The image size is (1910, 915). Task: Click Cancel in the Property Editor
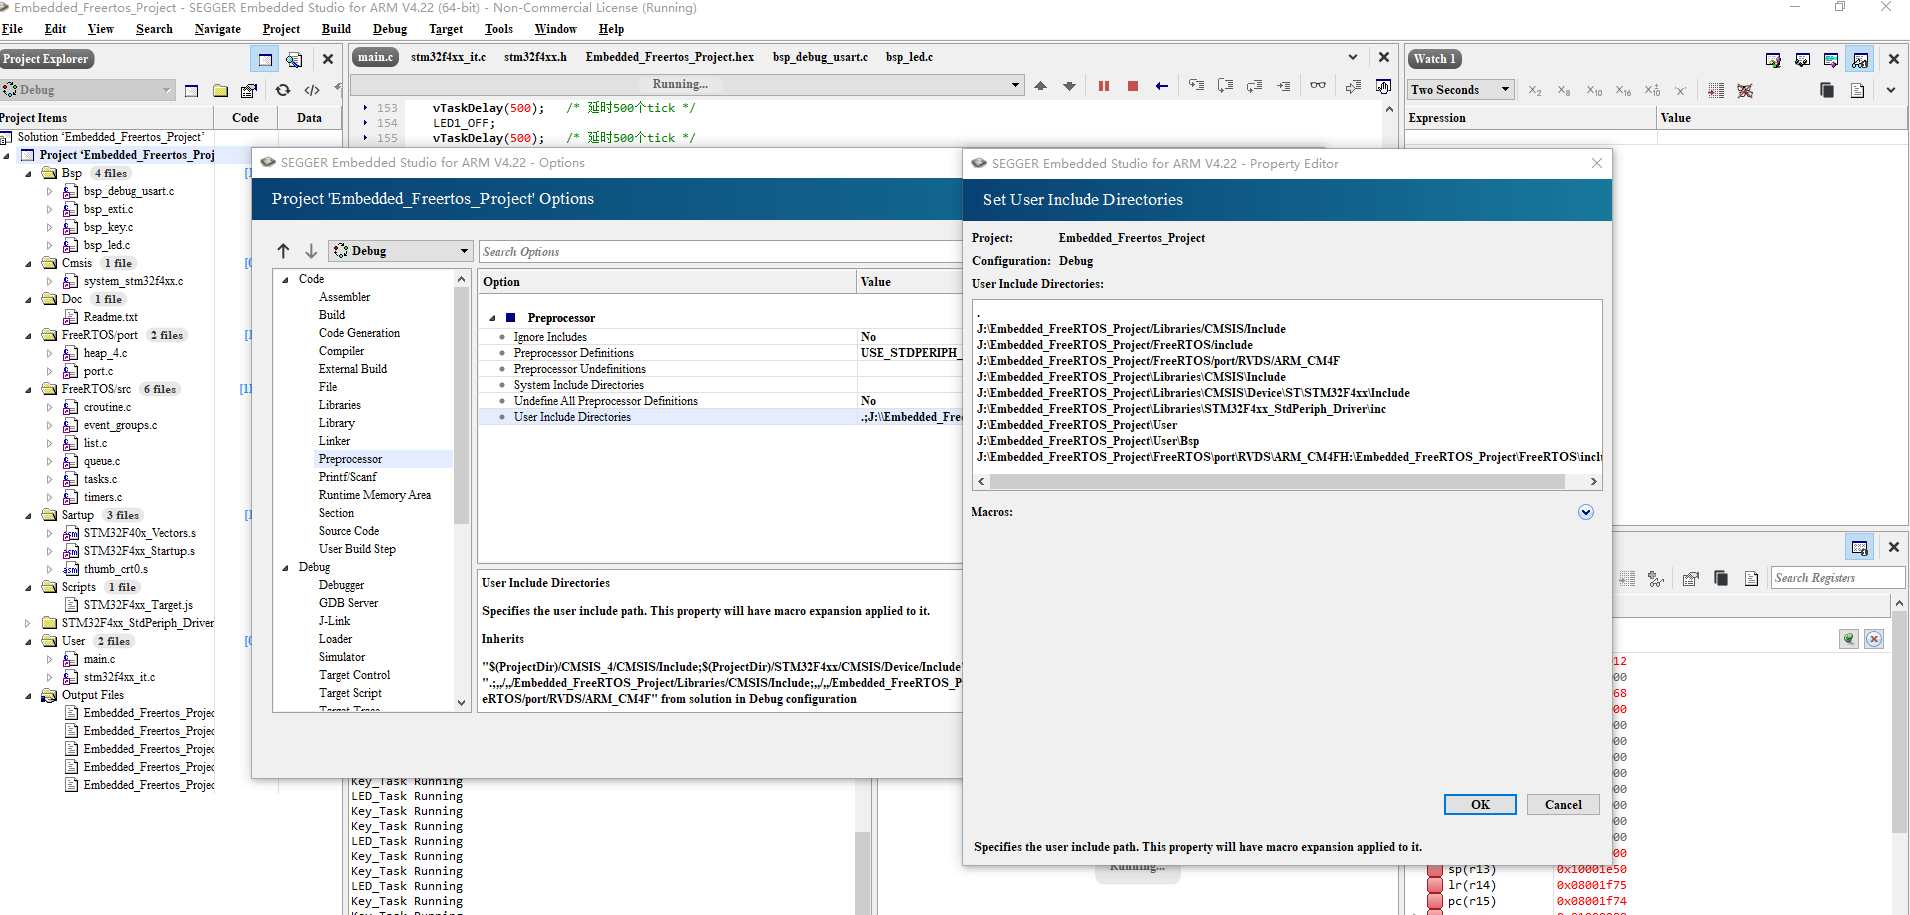click(1563, 805)
